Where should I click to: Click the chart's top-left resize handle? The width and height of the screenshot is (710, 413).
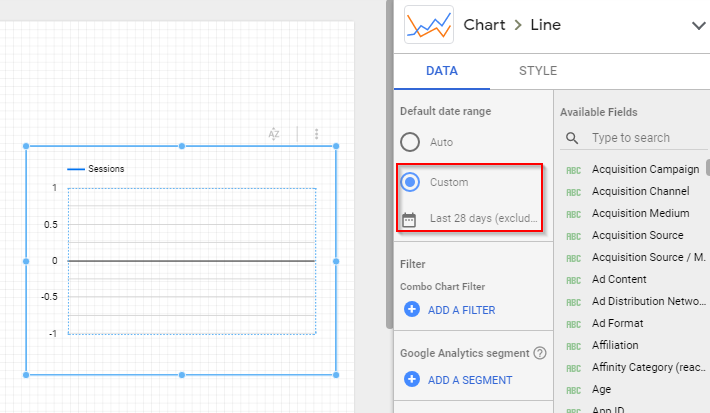click(x=26, y=146)
